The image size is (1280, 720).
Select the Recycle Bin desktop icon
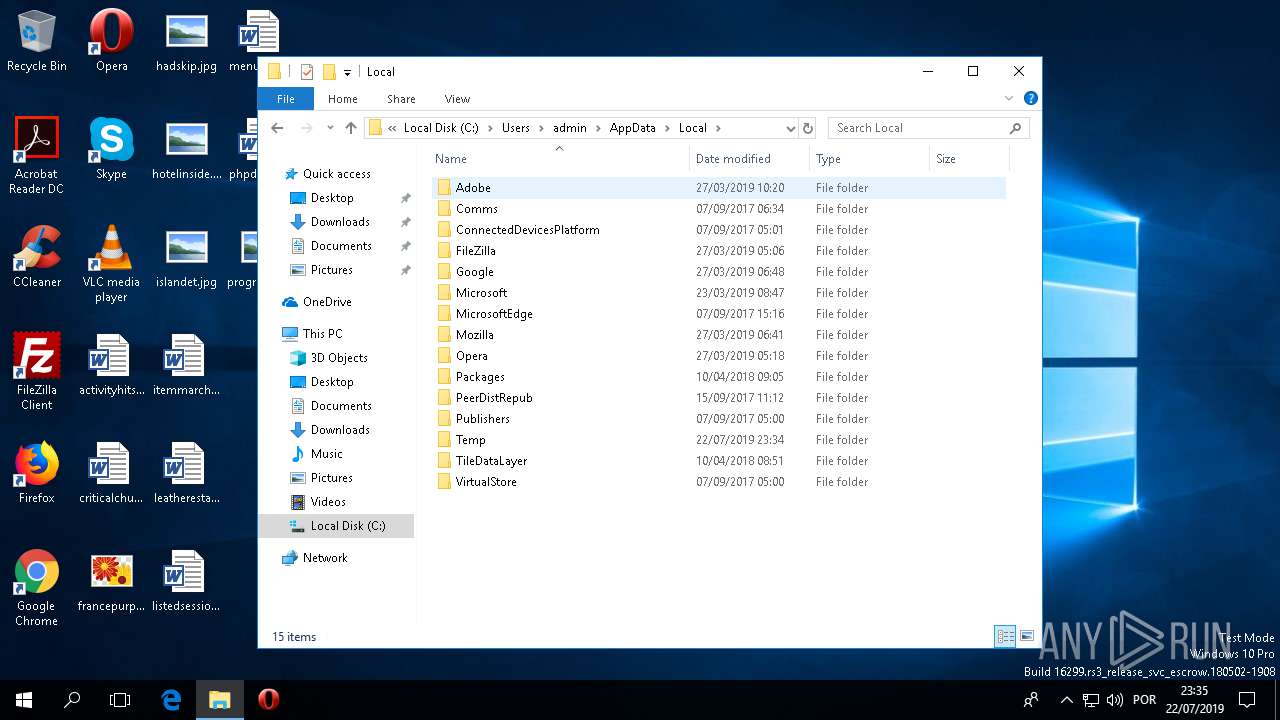37,42
